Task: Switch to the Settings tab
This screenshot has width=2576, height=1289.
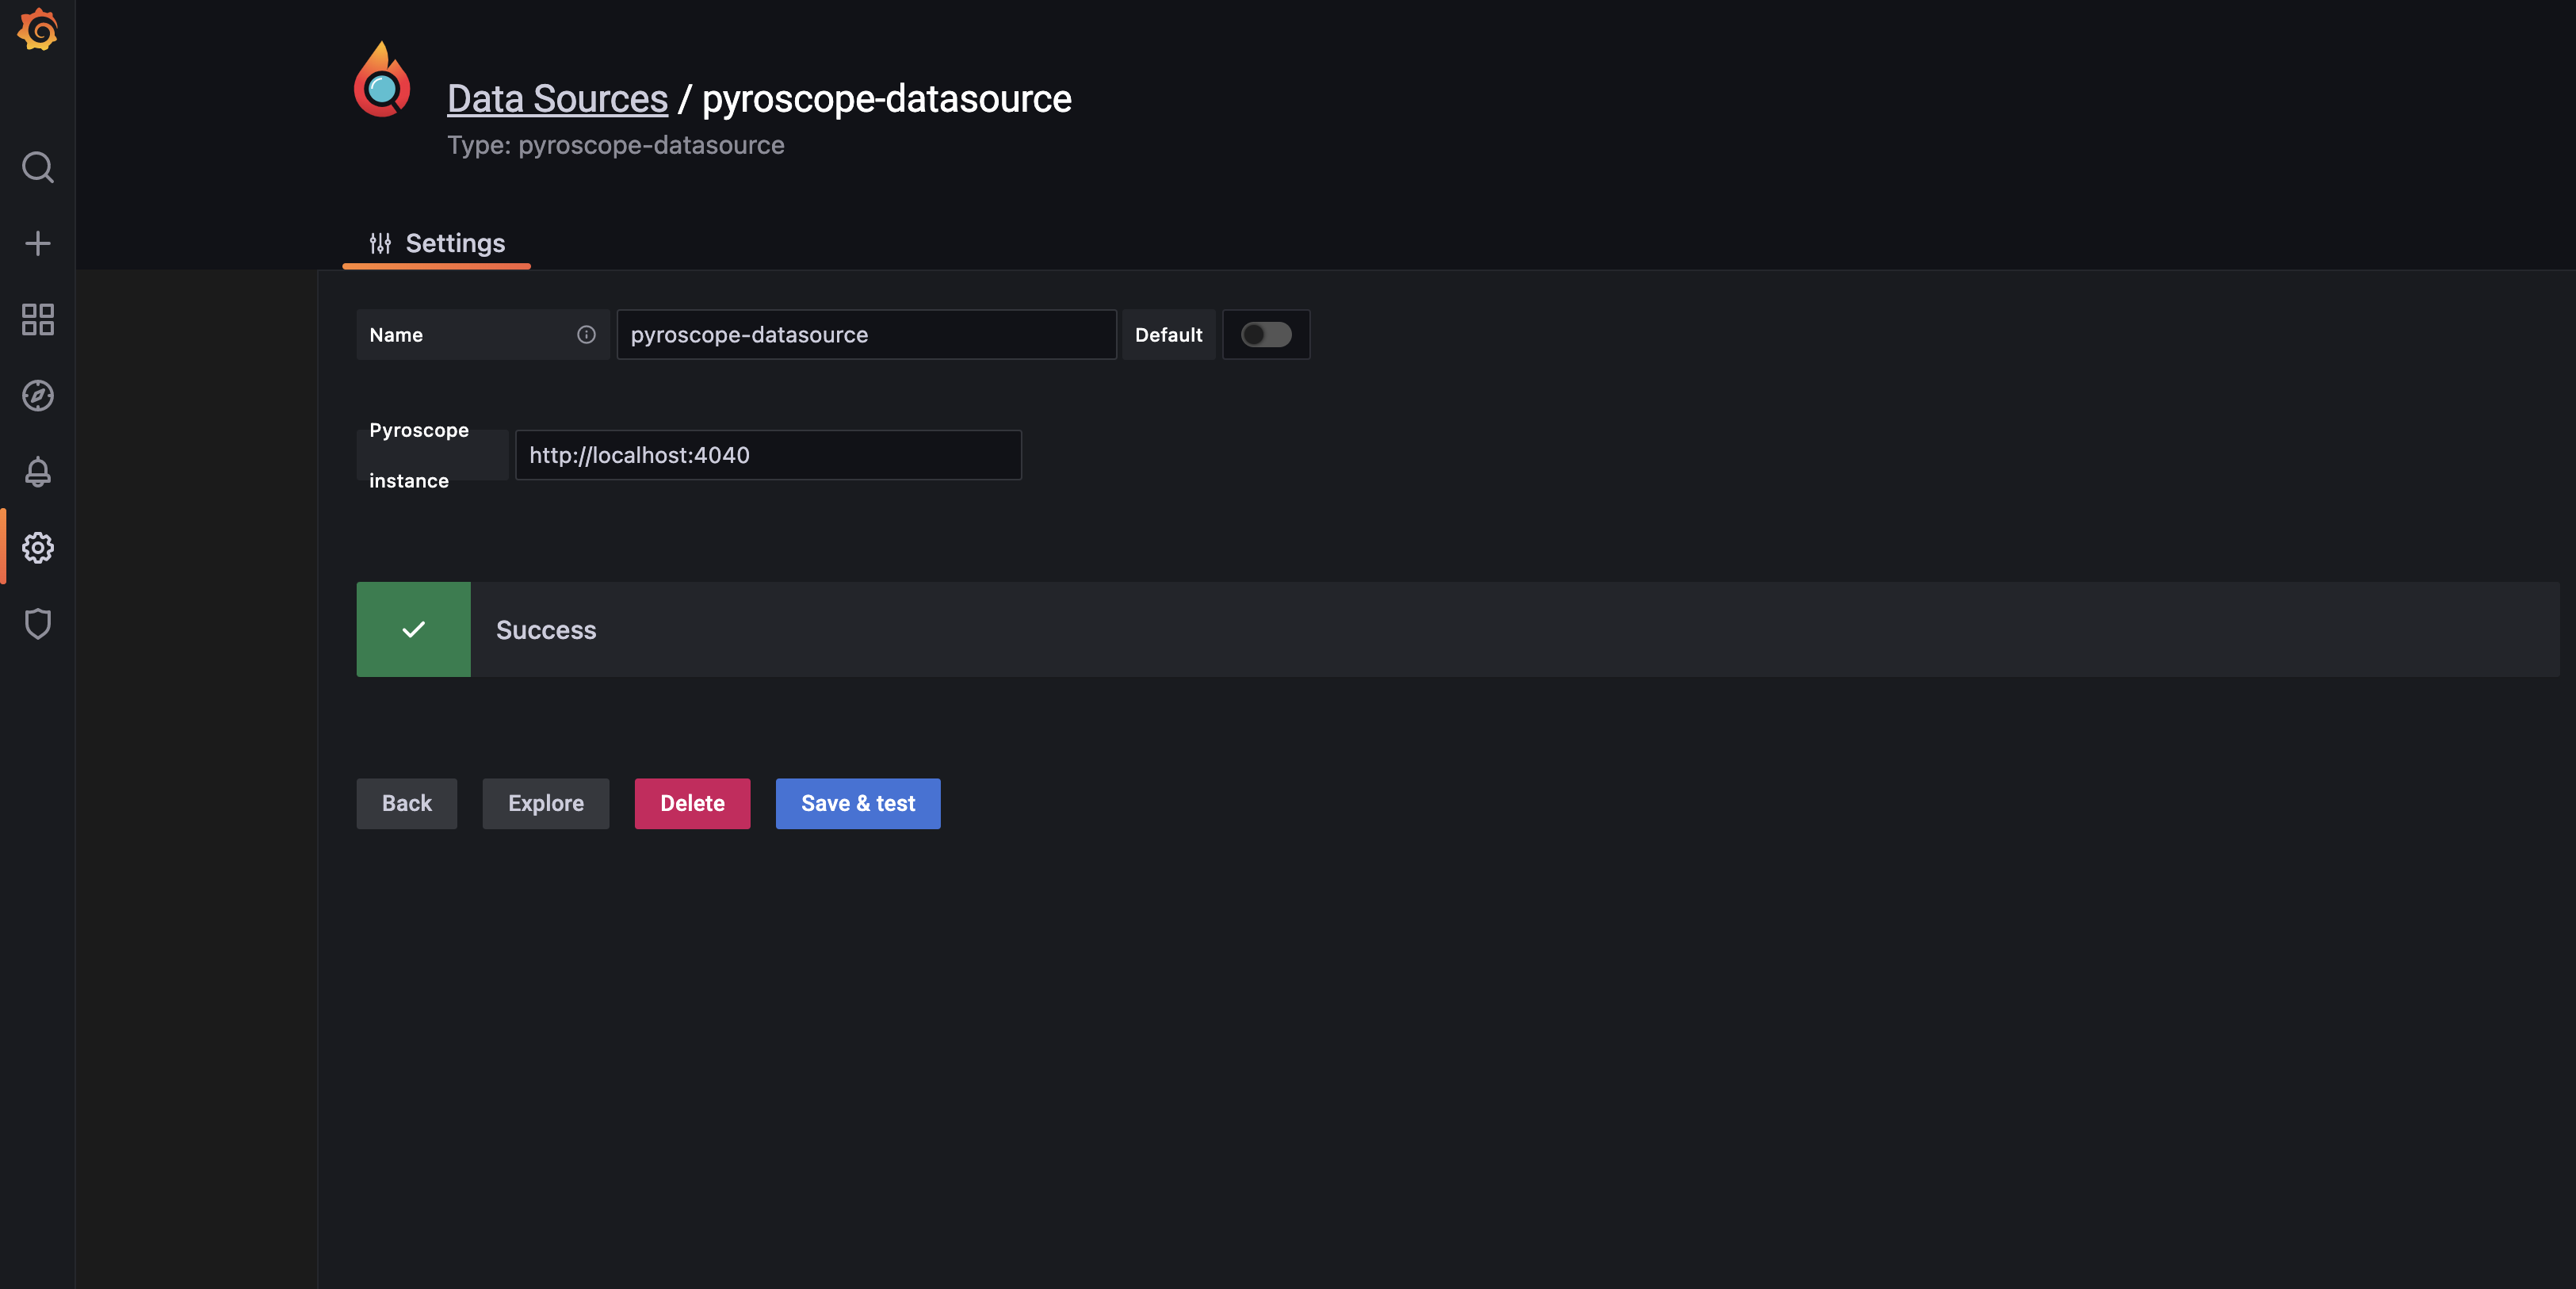Action: pos(437,243)
